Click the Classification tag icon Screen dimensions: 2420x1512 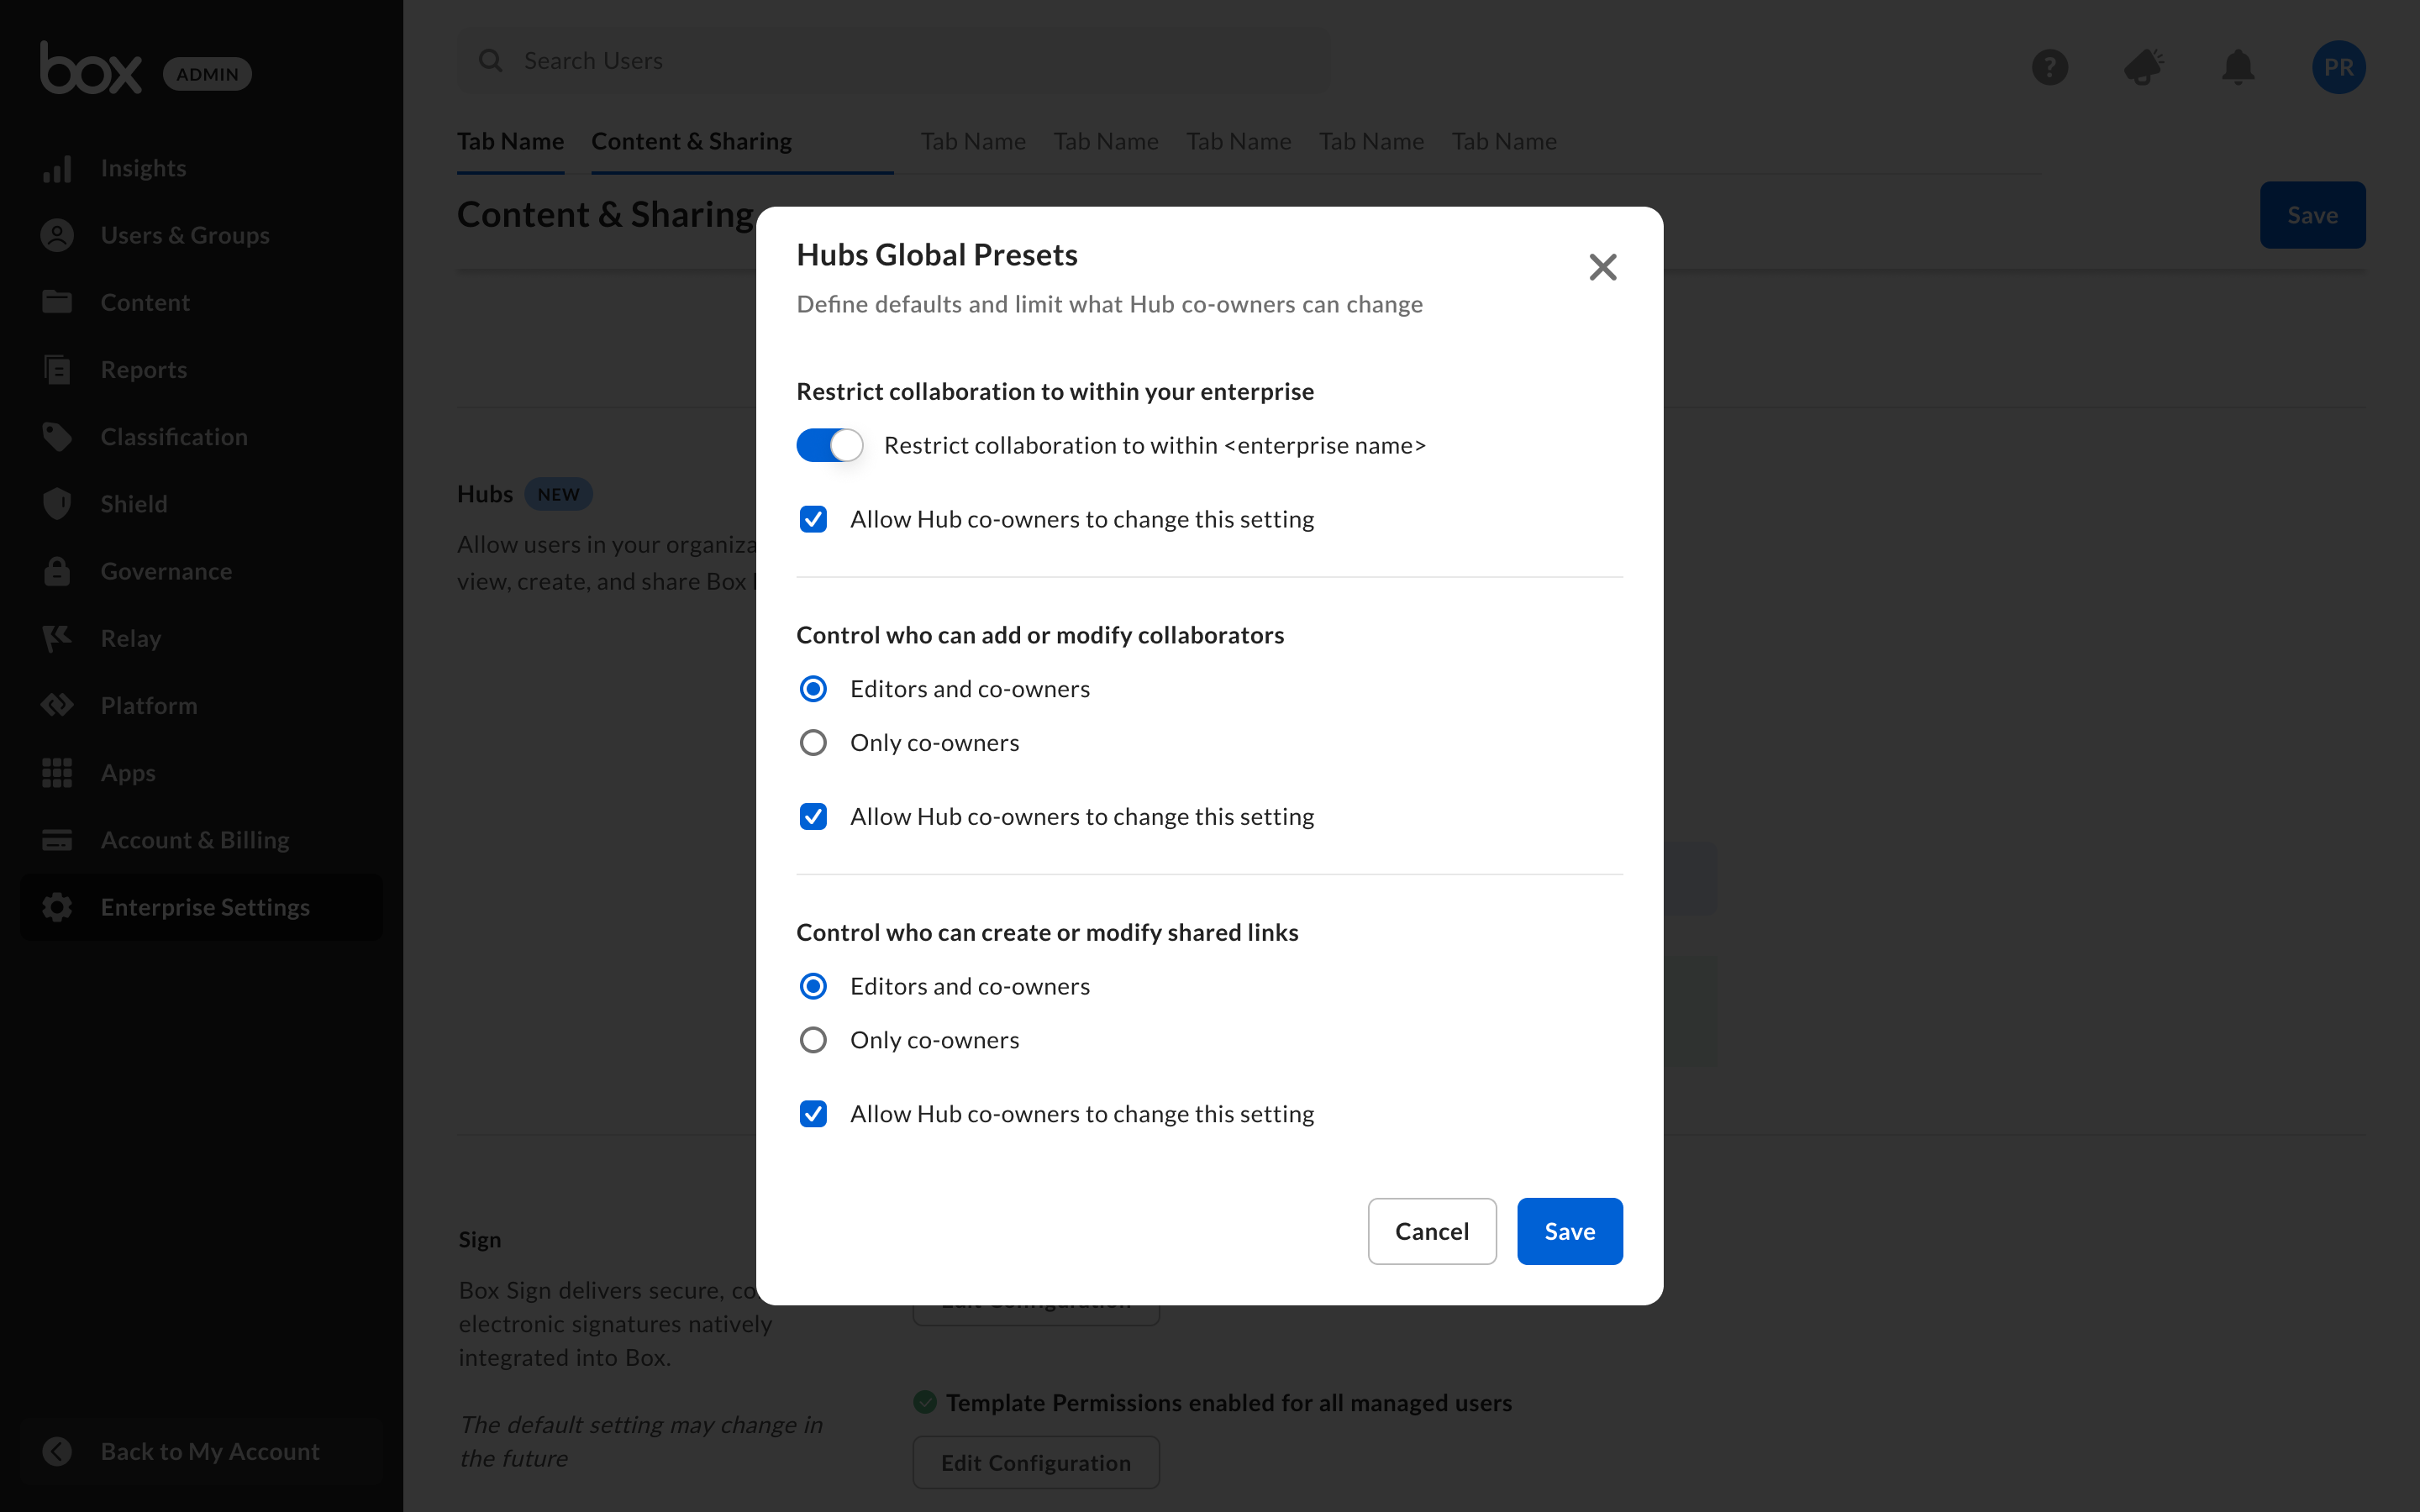point(57,437)
